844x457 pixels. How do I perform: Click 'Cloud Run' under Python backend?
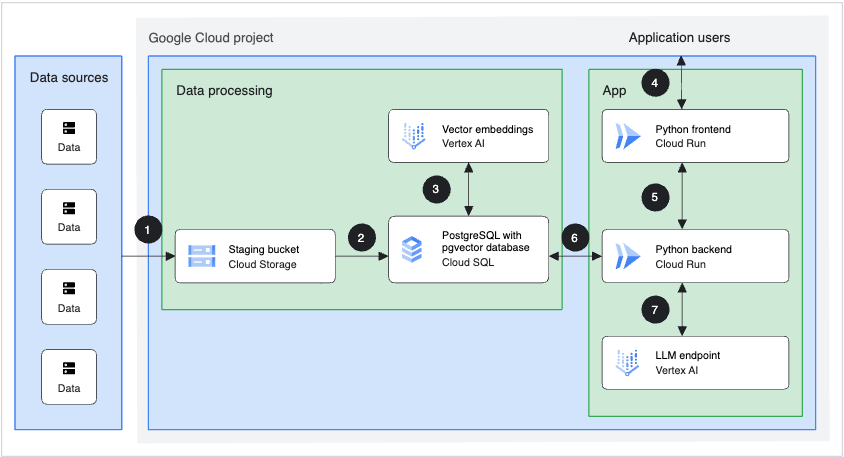(x=680, y=264)
